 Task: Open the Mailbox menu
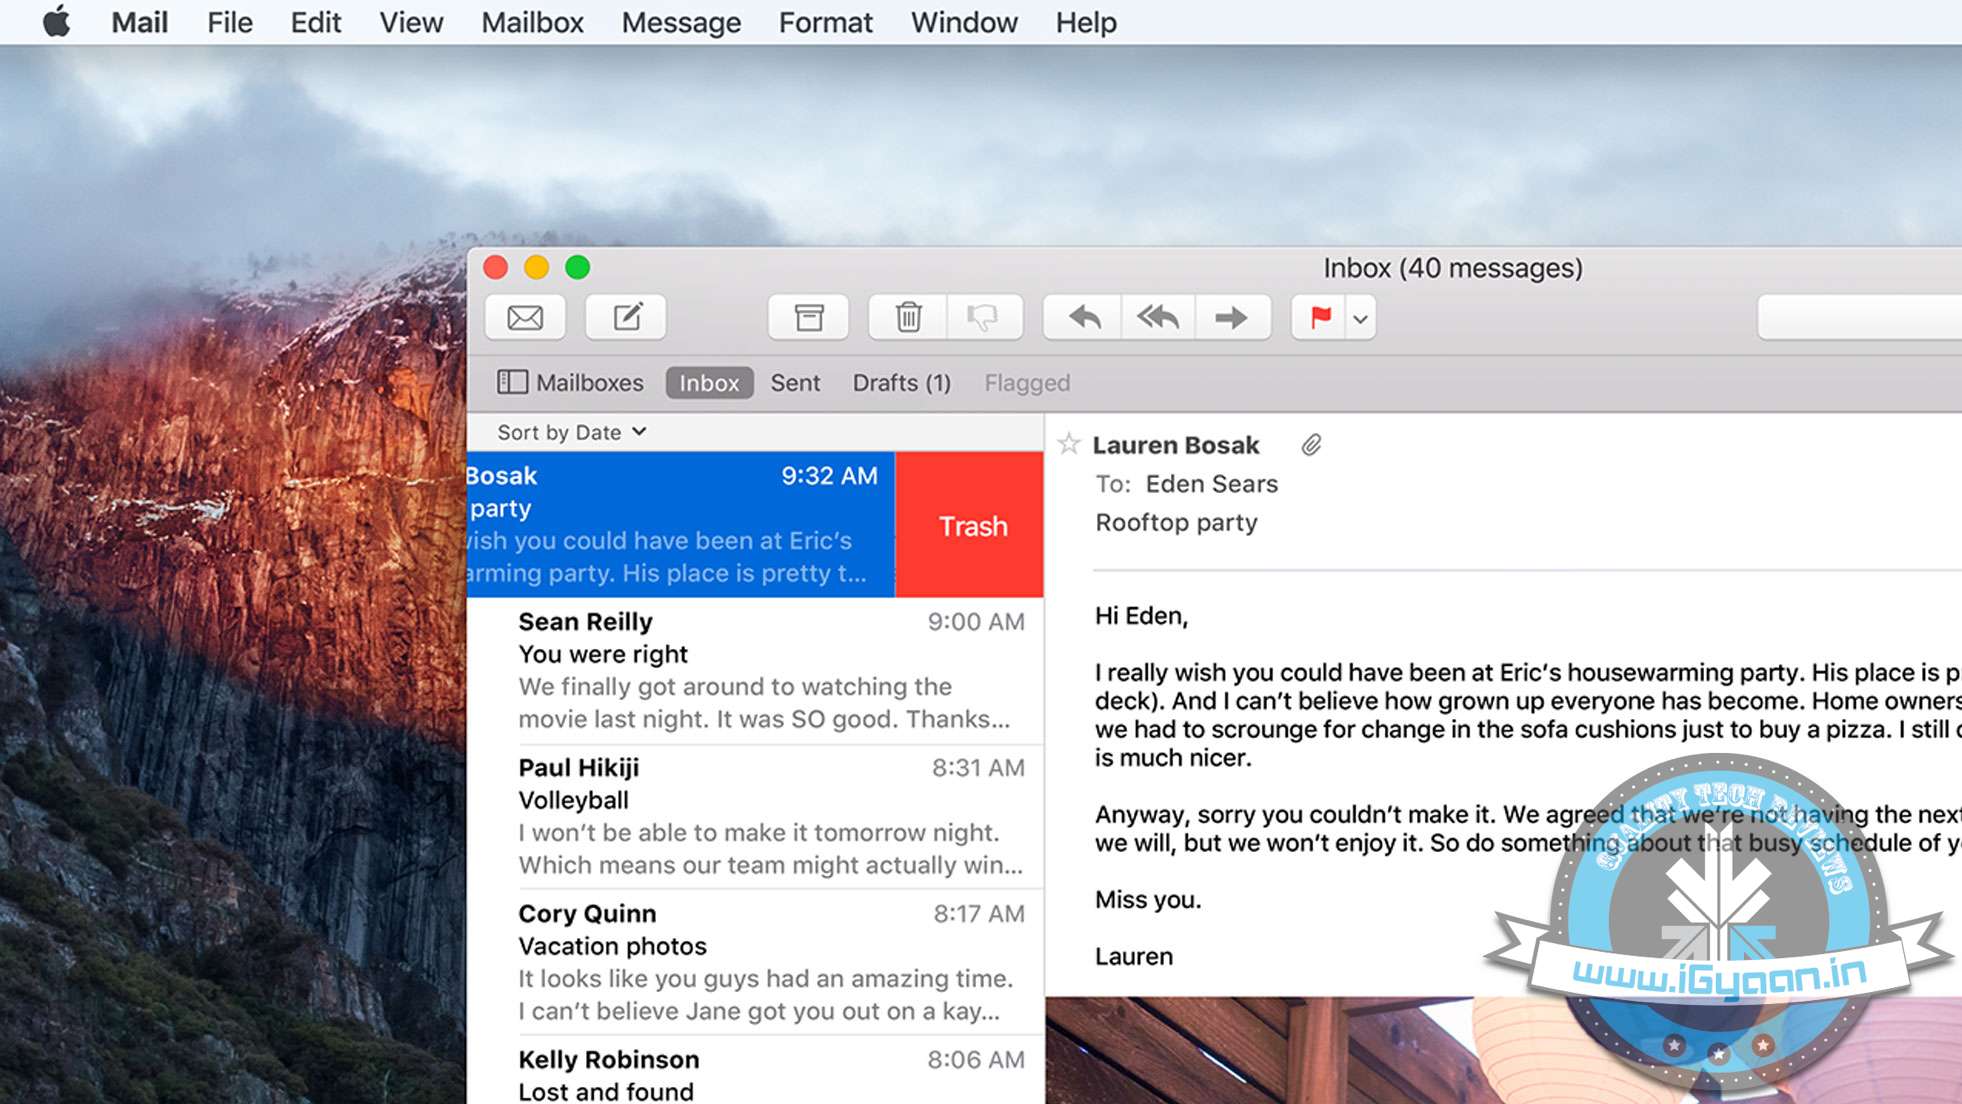tap(532, 22)
